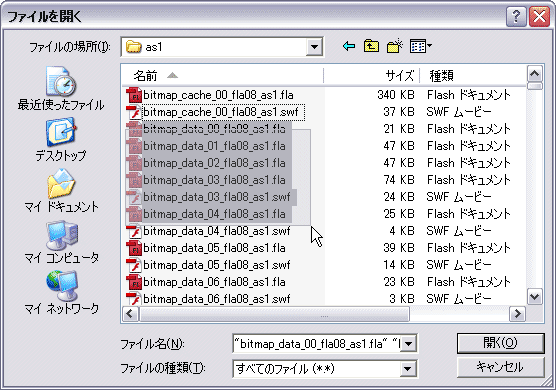This screenshot has width=556, height=390.
Task: Click in the ファイル名 text field
Action: 317,344
